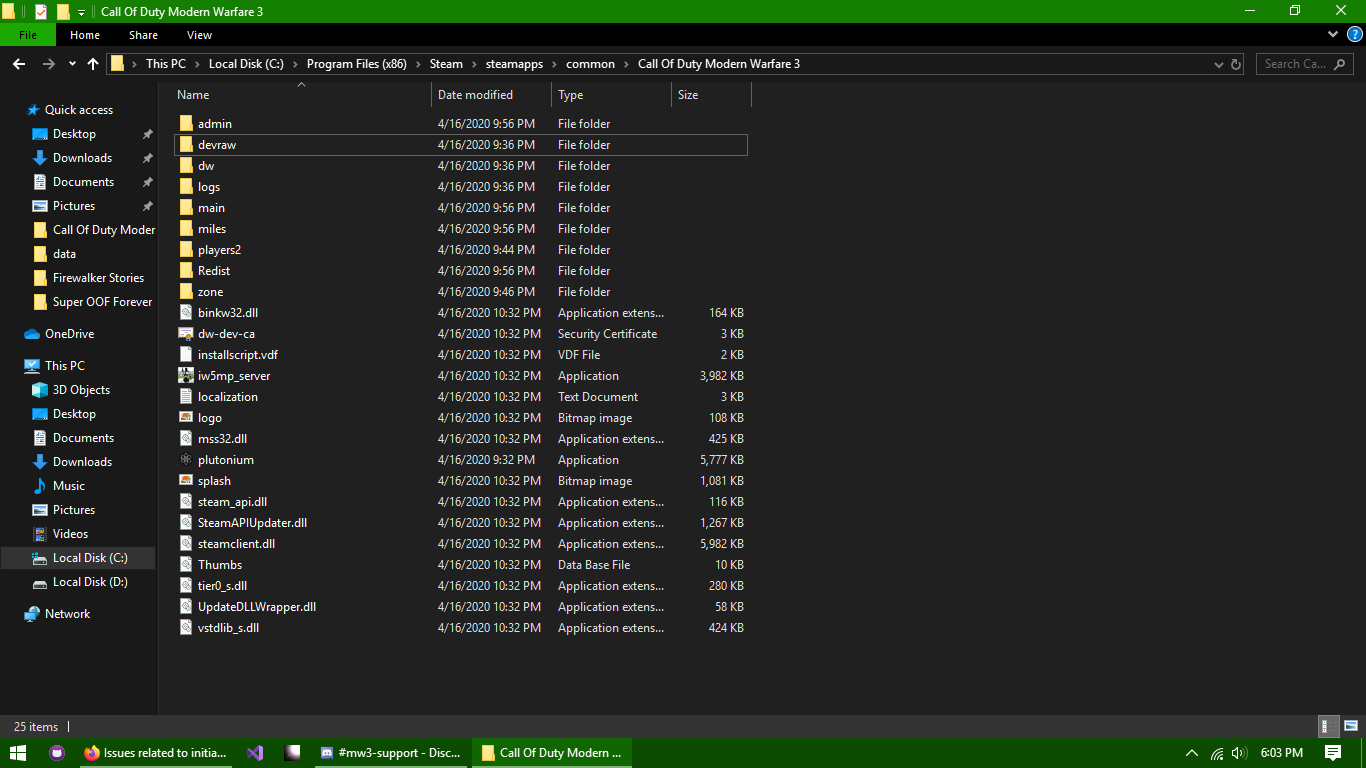Click the admin folder icon
Viewport: 1366px width, 768px height.
[186, 124]
